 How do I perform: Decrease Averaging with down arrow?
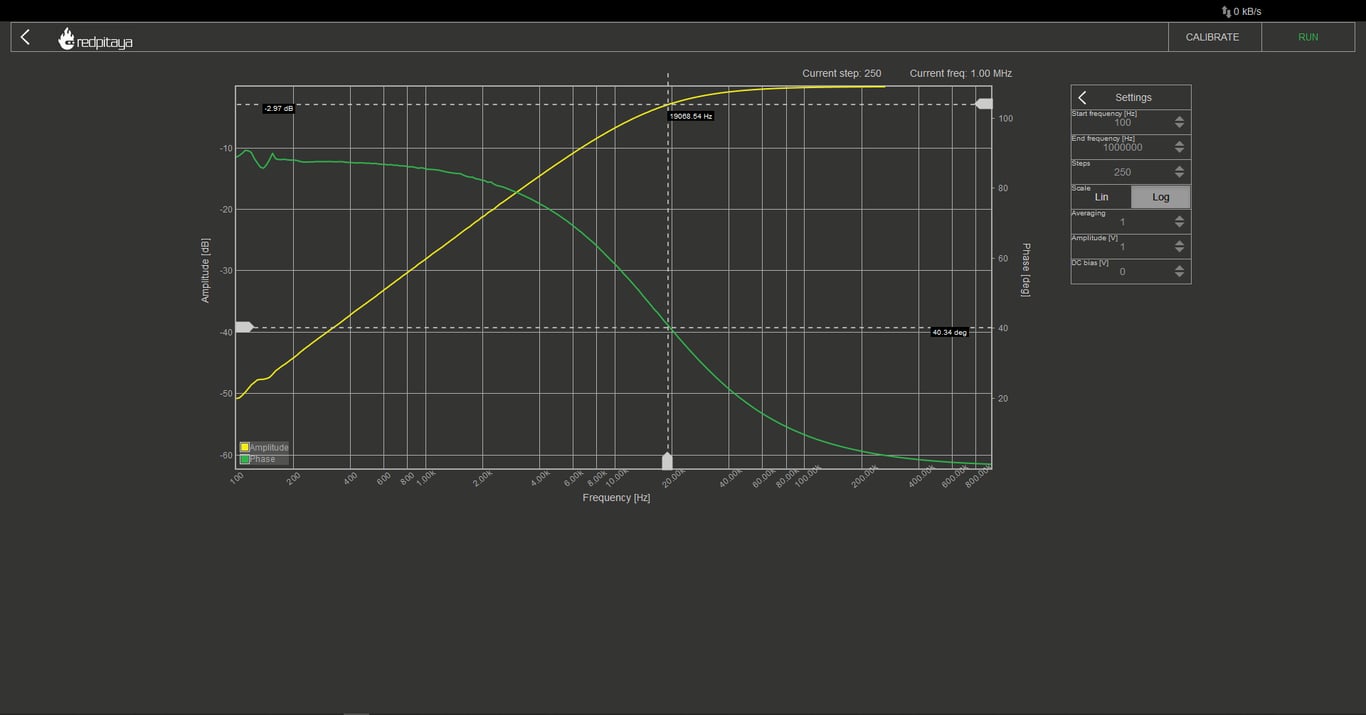point(1179,226)
